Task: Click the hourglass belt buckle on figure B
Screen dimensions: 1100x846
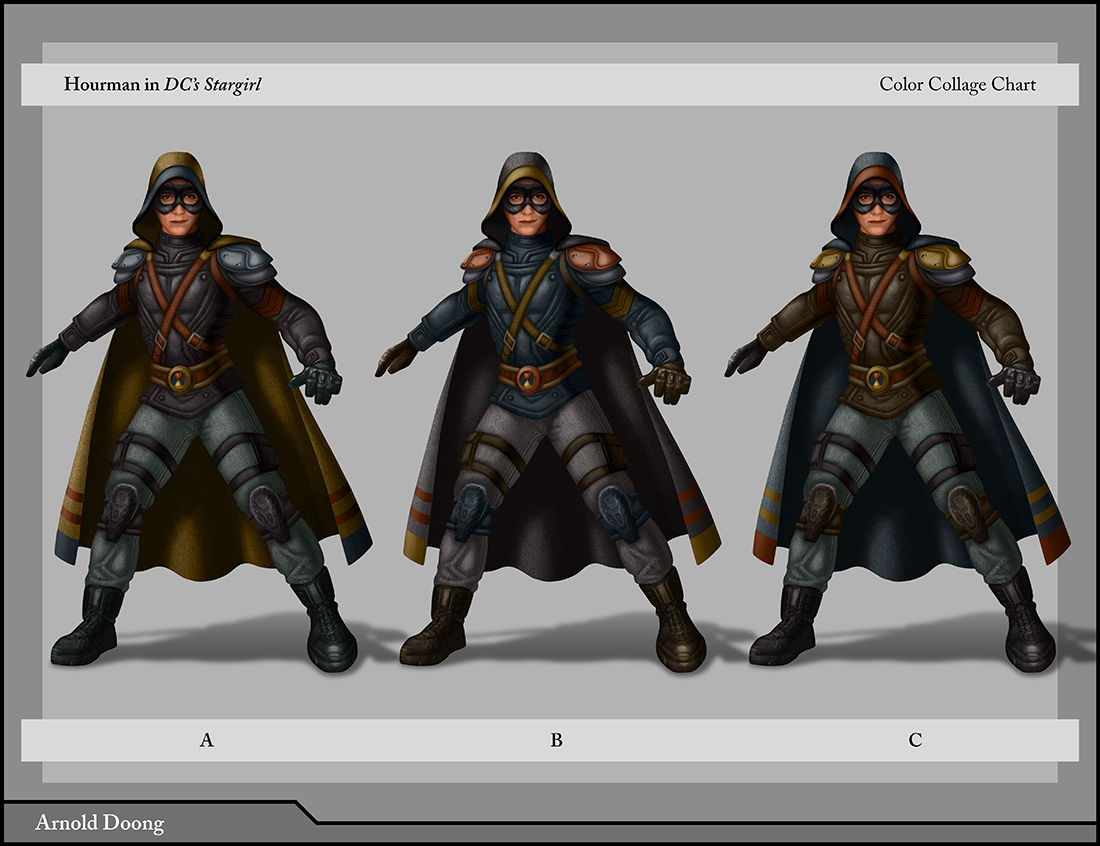Action: click(529, 378)
